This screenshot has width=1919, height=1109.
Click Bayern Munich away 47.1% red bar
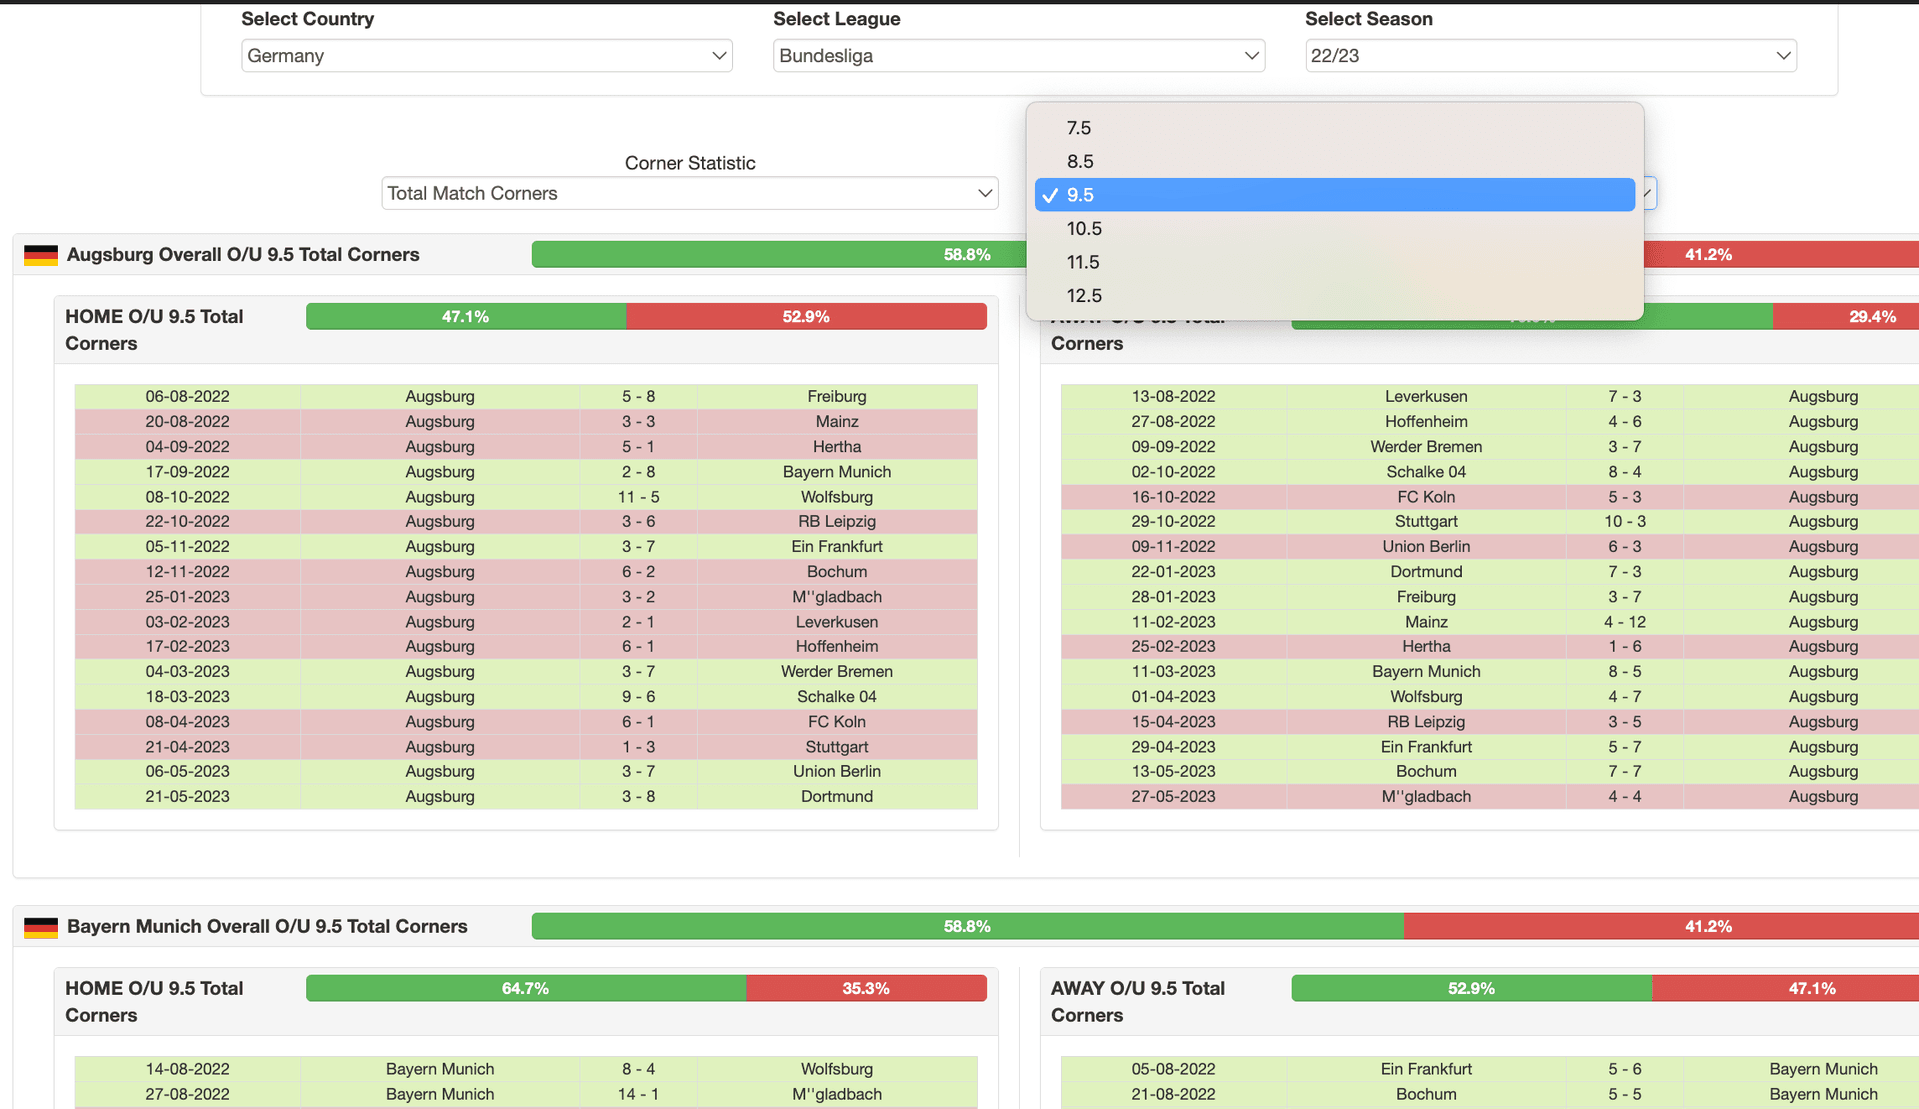point(1785,989)
